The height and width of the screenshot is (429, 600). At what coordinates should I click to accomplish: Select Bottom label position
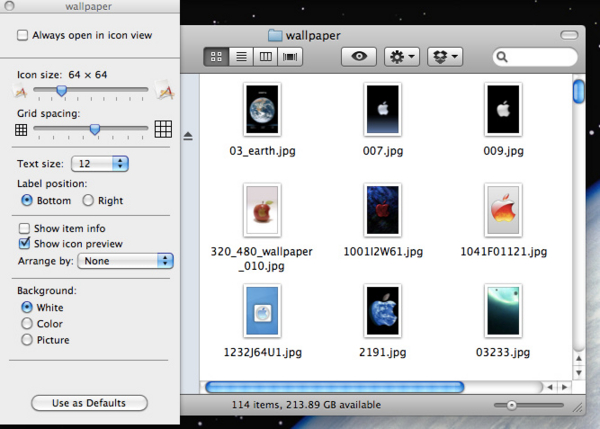tap(27, 200)
